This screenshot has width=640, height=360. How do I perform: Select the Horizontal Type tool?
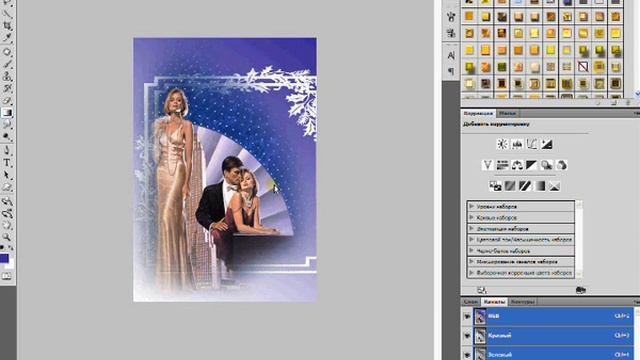[x=7, y=163]
